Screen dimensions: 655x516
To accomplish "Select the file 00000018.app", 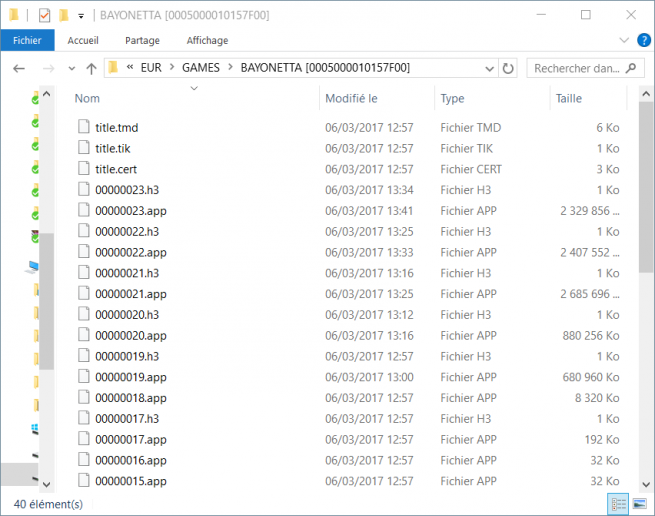I will [x=131, y=398].
